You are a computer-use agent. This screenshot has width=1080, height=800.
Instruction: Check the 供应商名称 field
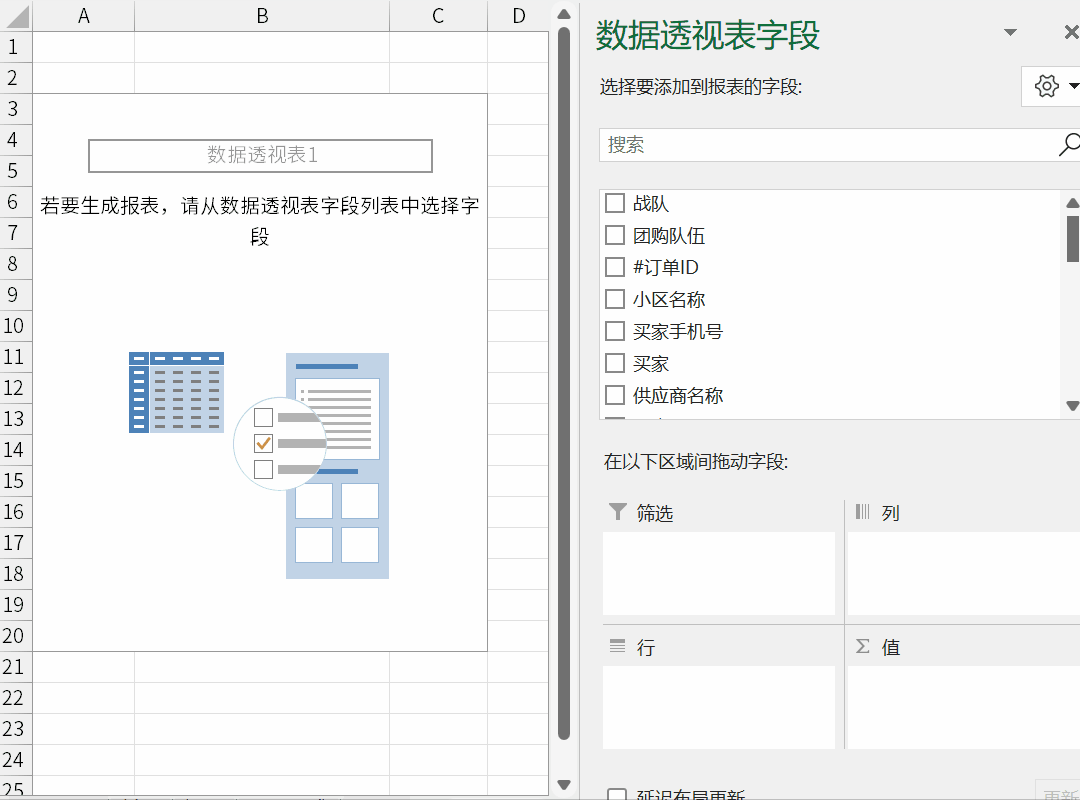614,396
